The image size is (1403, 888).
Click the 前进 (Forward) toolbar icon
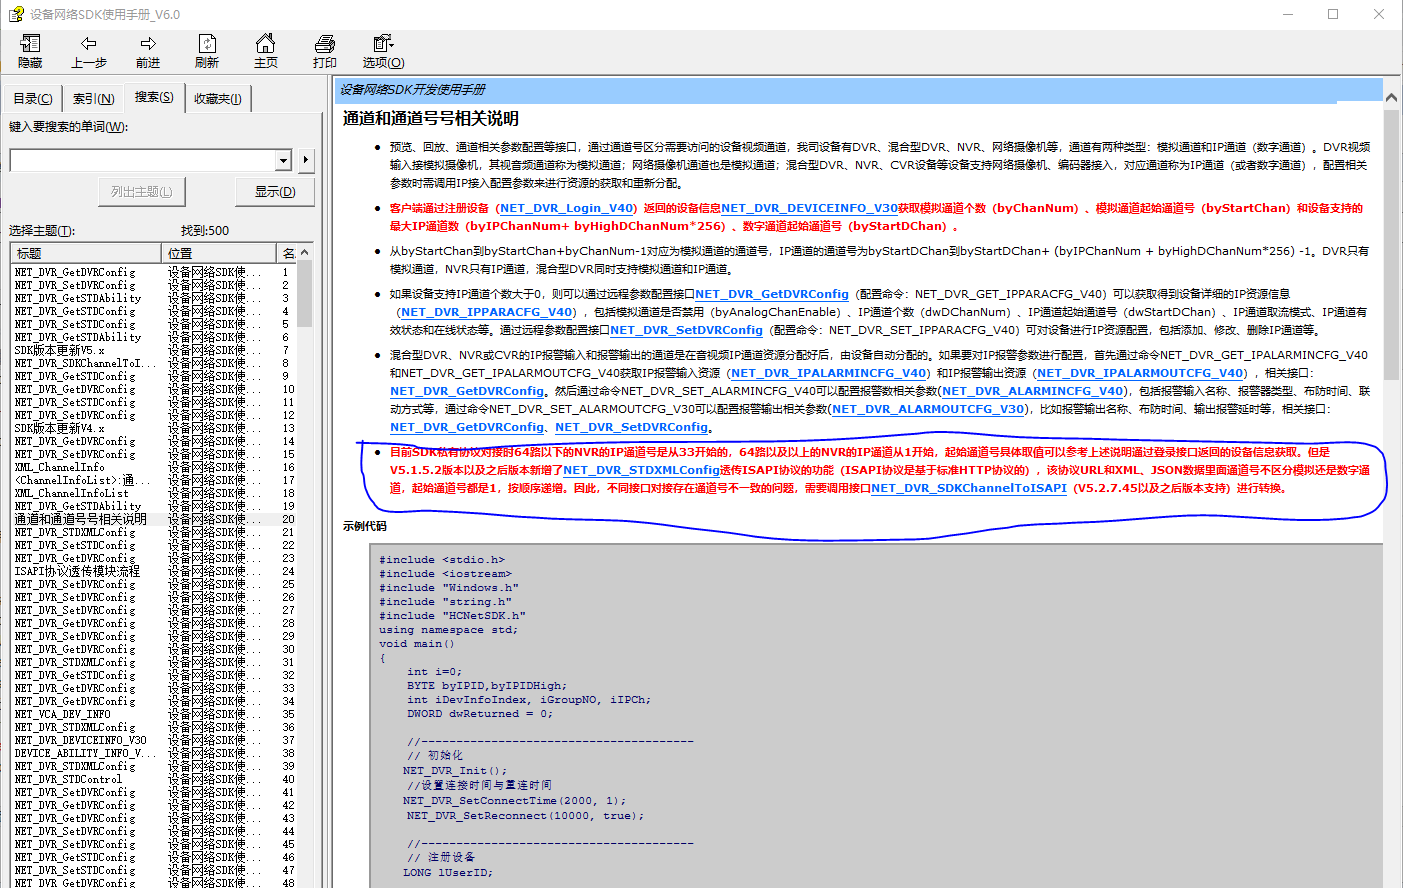click(148, 51)
